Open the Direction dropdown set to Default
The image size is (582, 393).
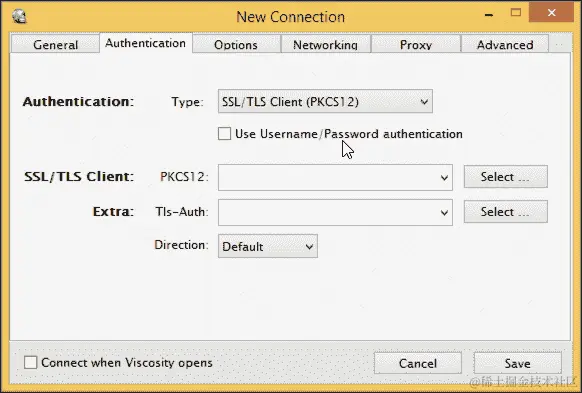pos(268,246)
